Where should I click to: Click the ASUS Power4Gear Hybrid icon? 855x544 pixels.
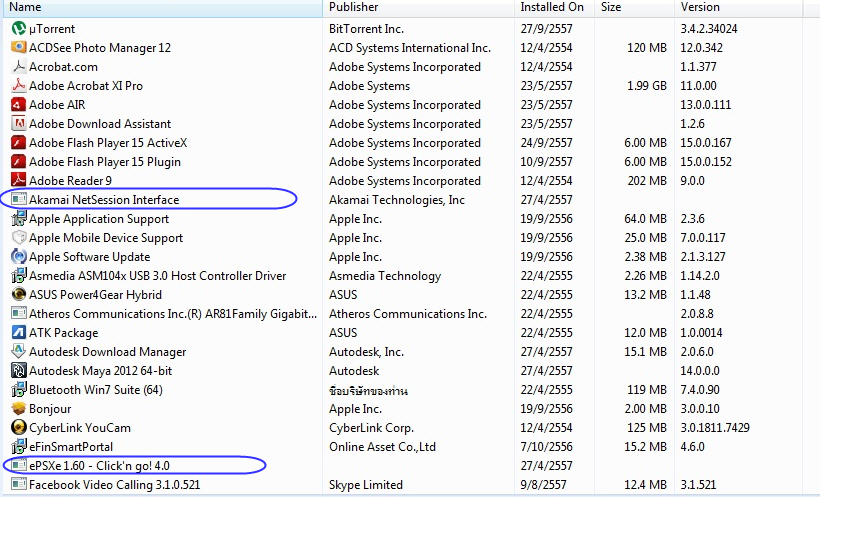(x=19, y=295)
